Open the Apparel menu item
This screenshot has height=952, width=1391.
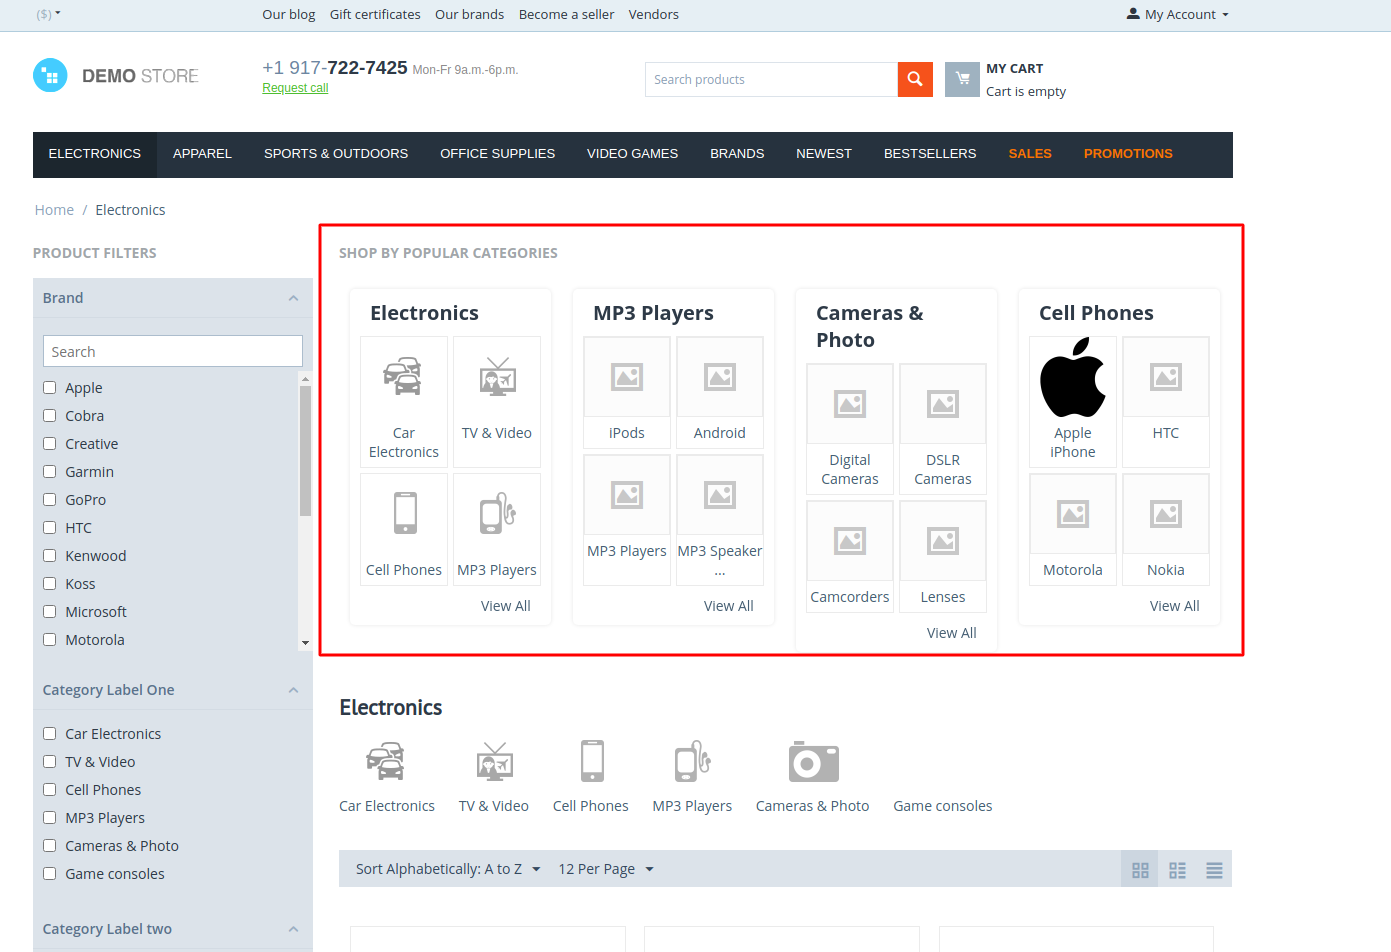coord(202,154)
